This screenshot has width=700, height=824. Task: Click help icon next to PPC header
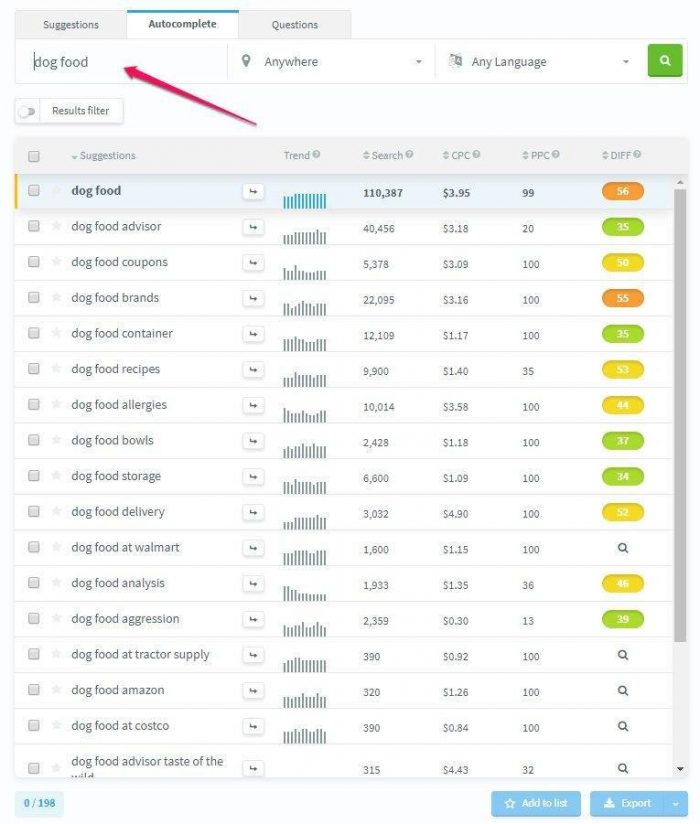click(555, 154)
